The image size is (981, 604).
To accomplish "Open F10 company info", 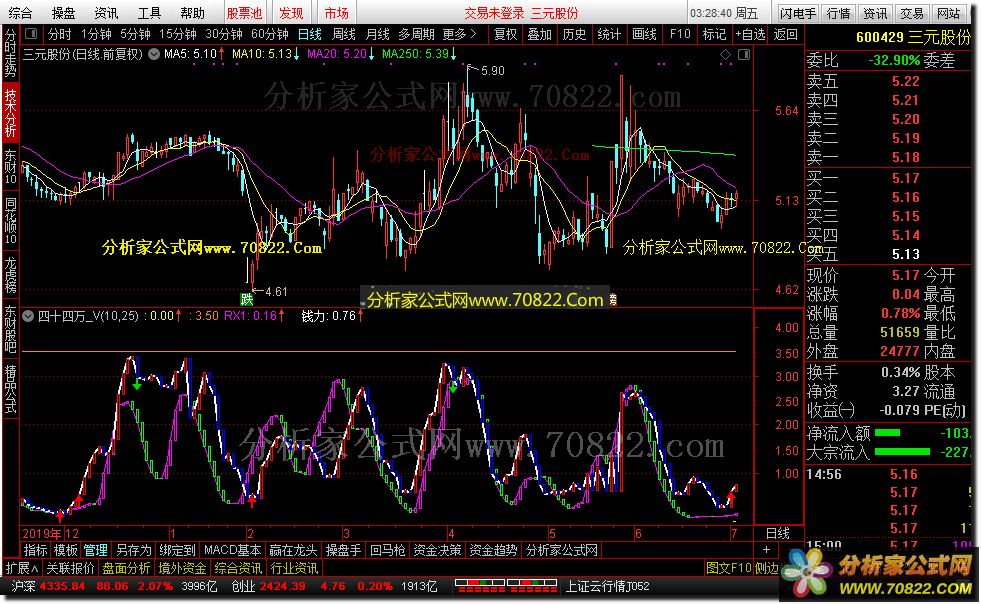I will coord(680,34).
